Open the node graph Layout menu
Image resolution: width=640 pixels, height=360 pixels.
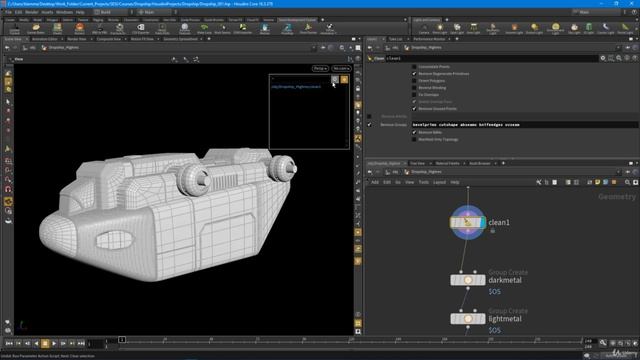tap(439, 182)
